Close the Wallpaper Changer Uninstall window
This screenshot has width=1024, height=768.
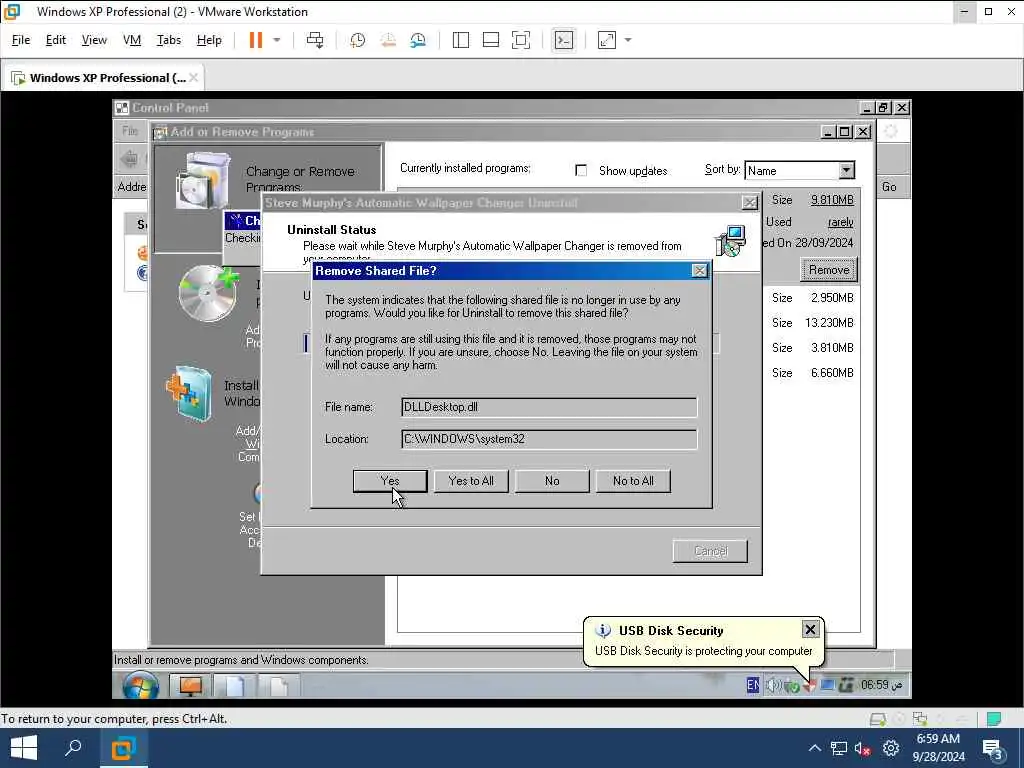750,202
